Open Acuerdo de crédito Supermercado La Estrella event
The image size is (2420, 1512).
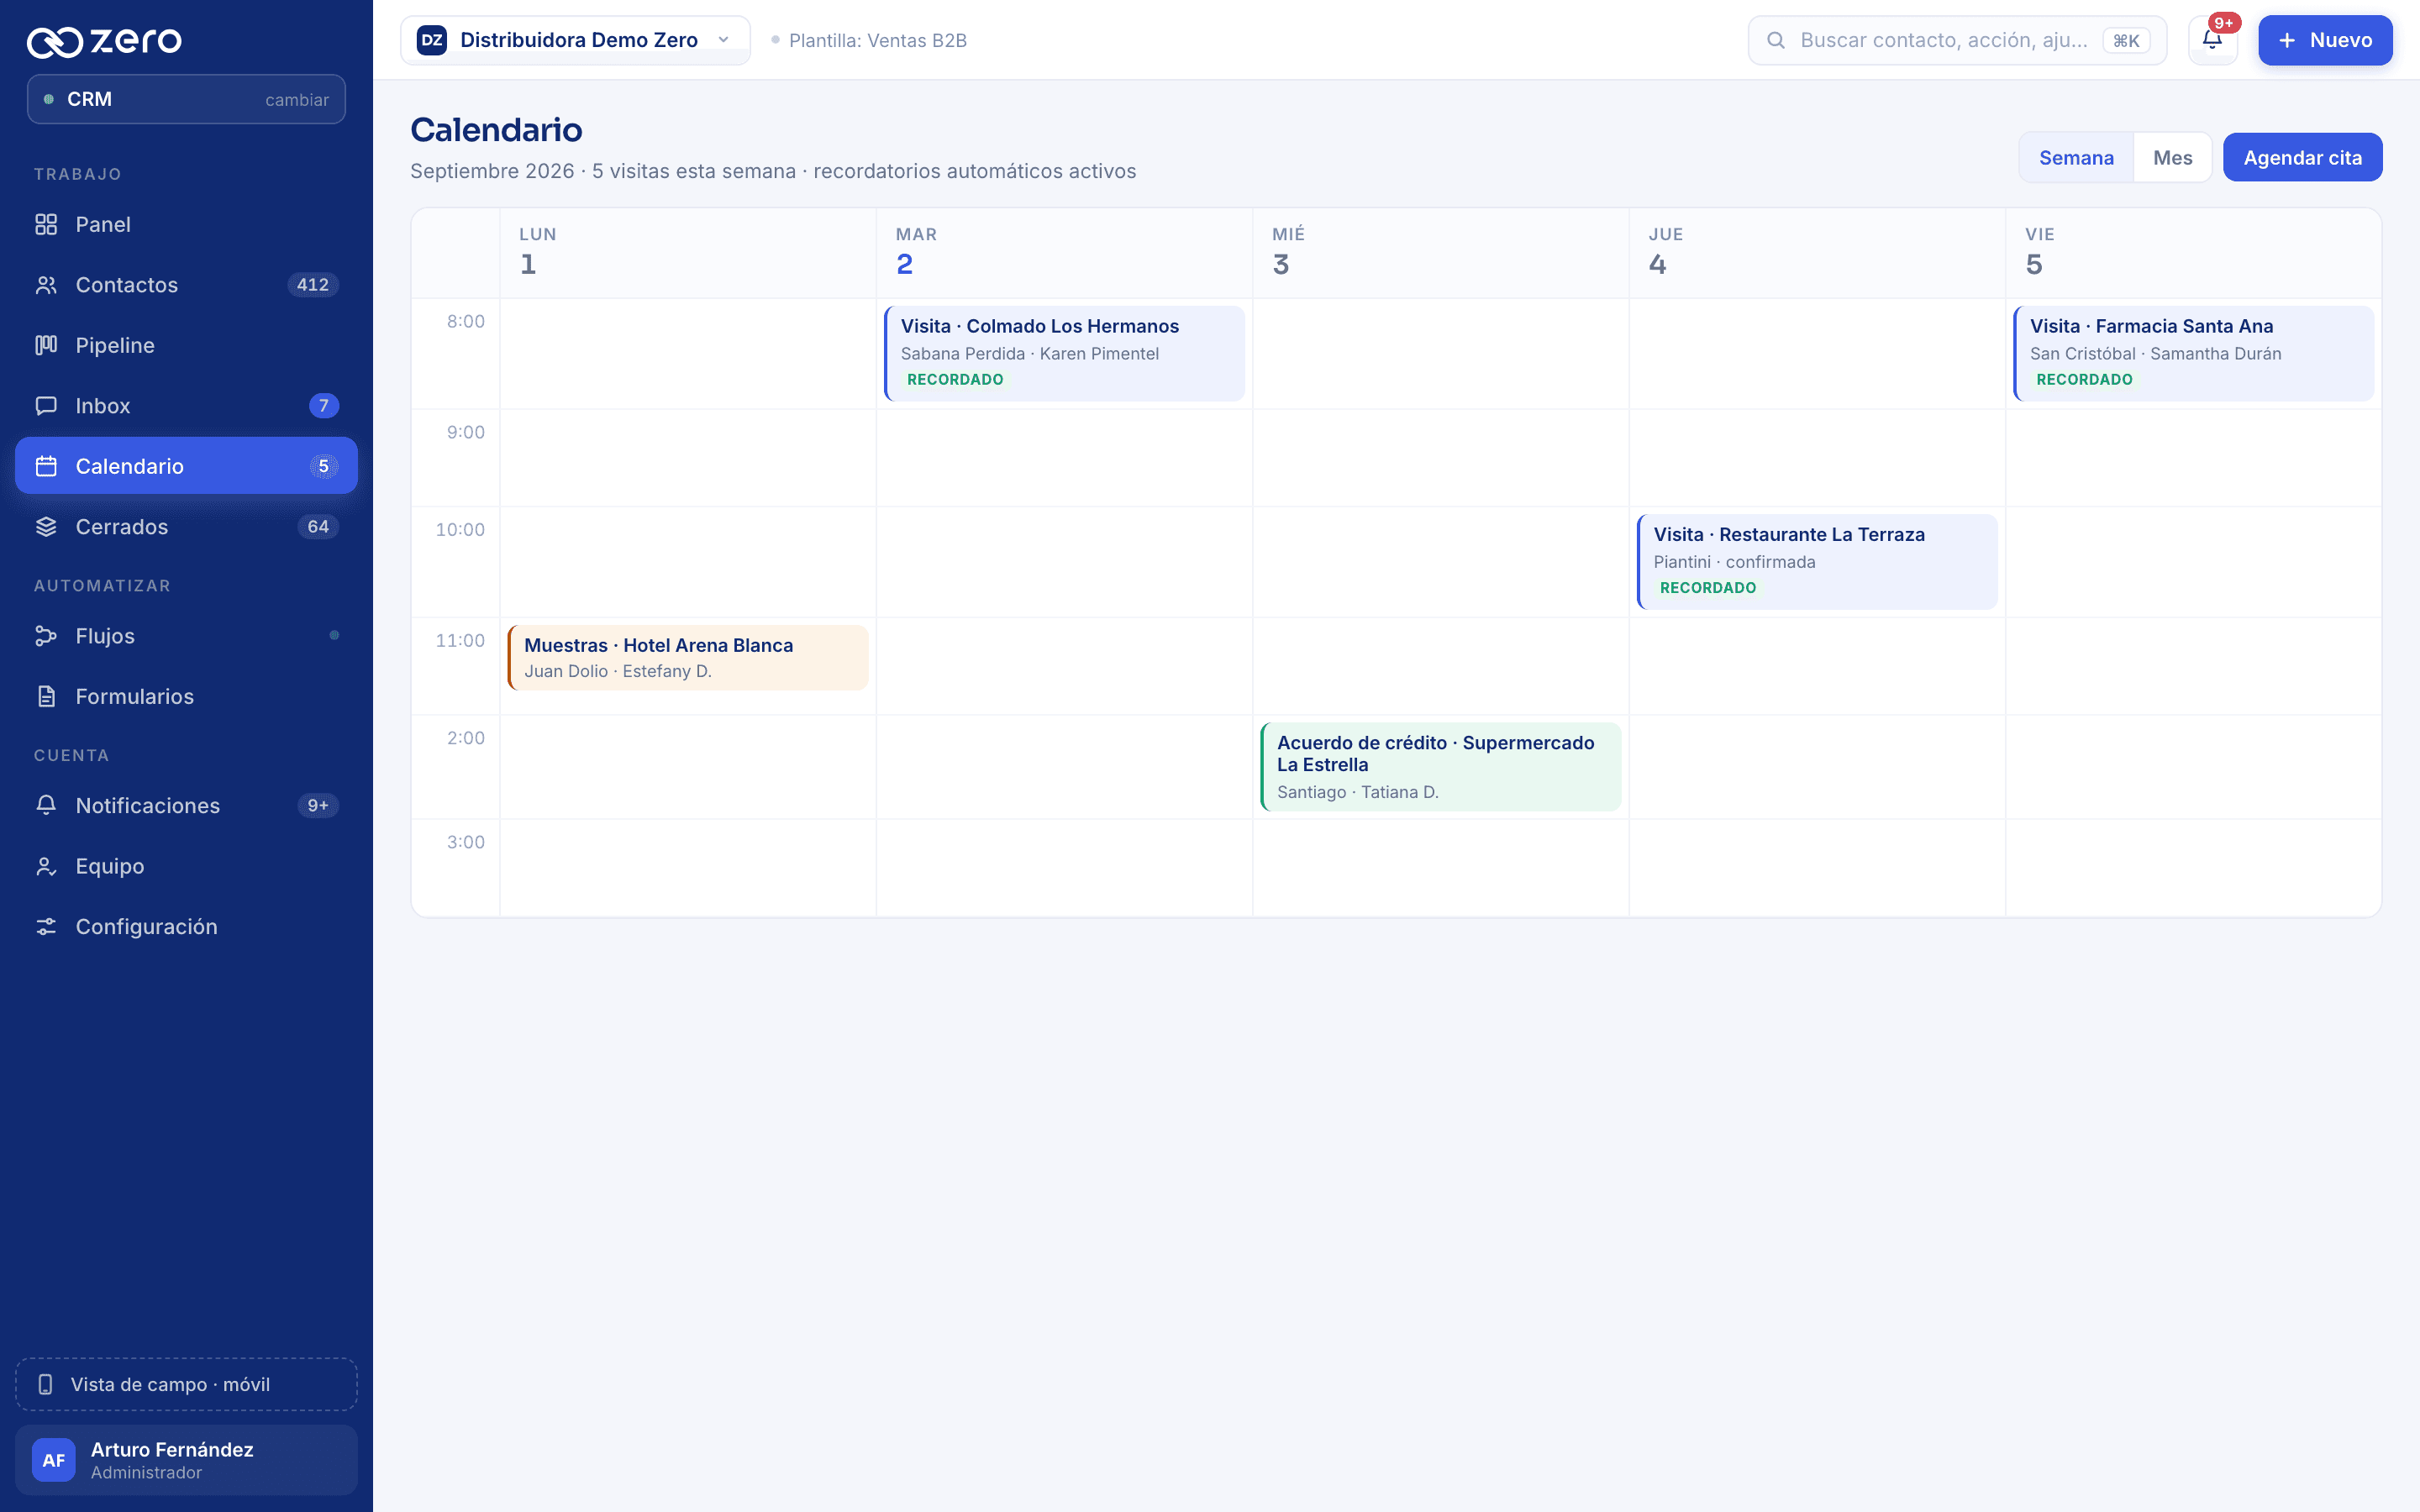click(1440, 766)
